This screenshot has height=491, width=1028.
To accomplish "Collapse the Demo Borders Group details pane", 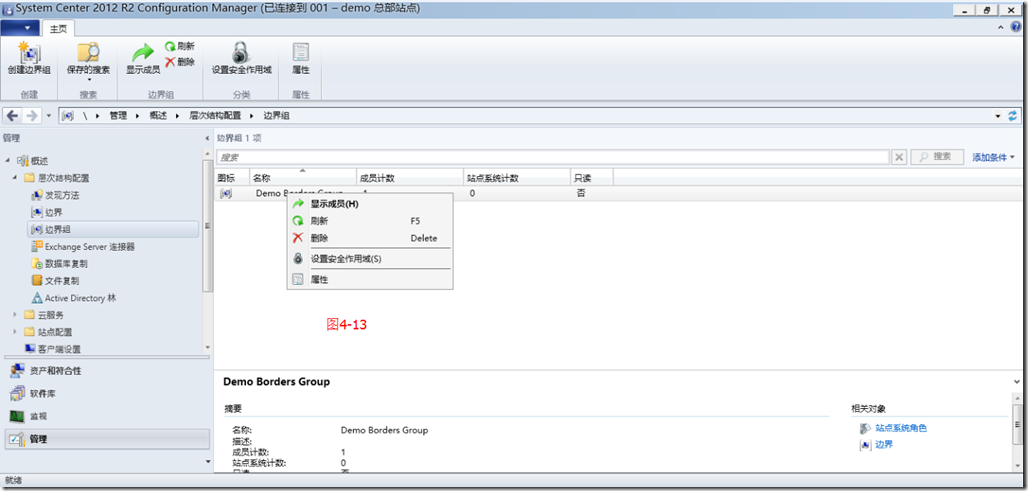I will pyautogui.click(x=1017, y=380).
